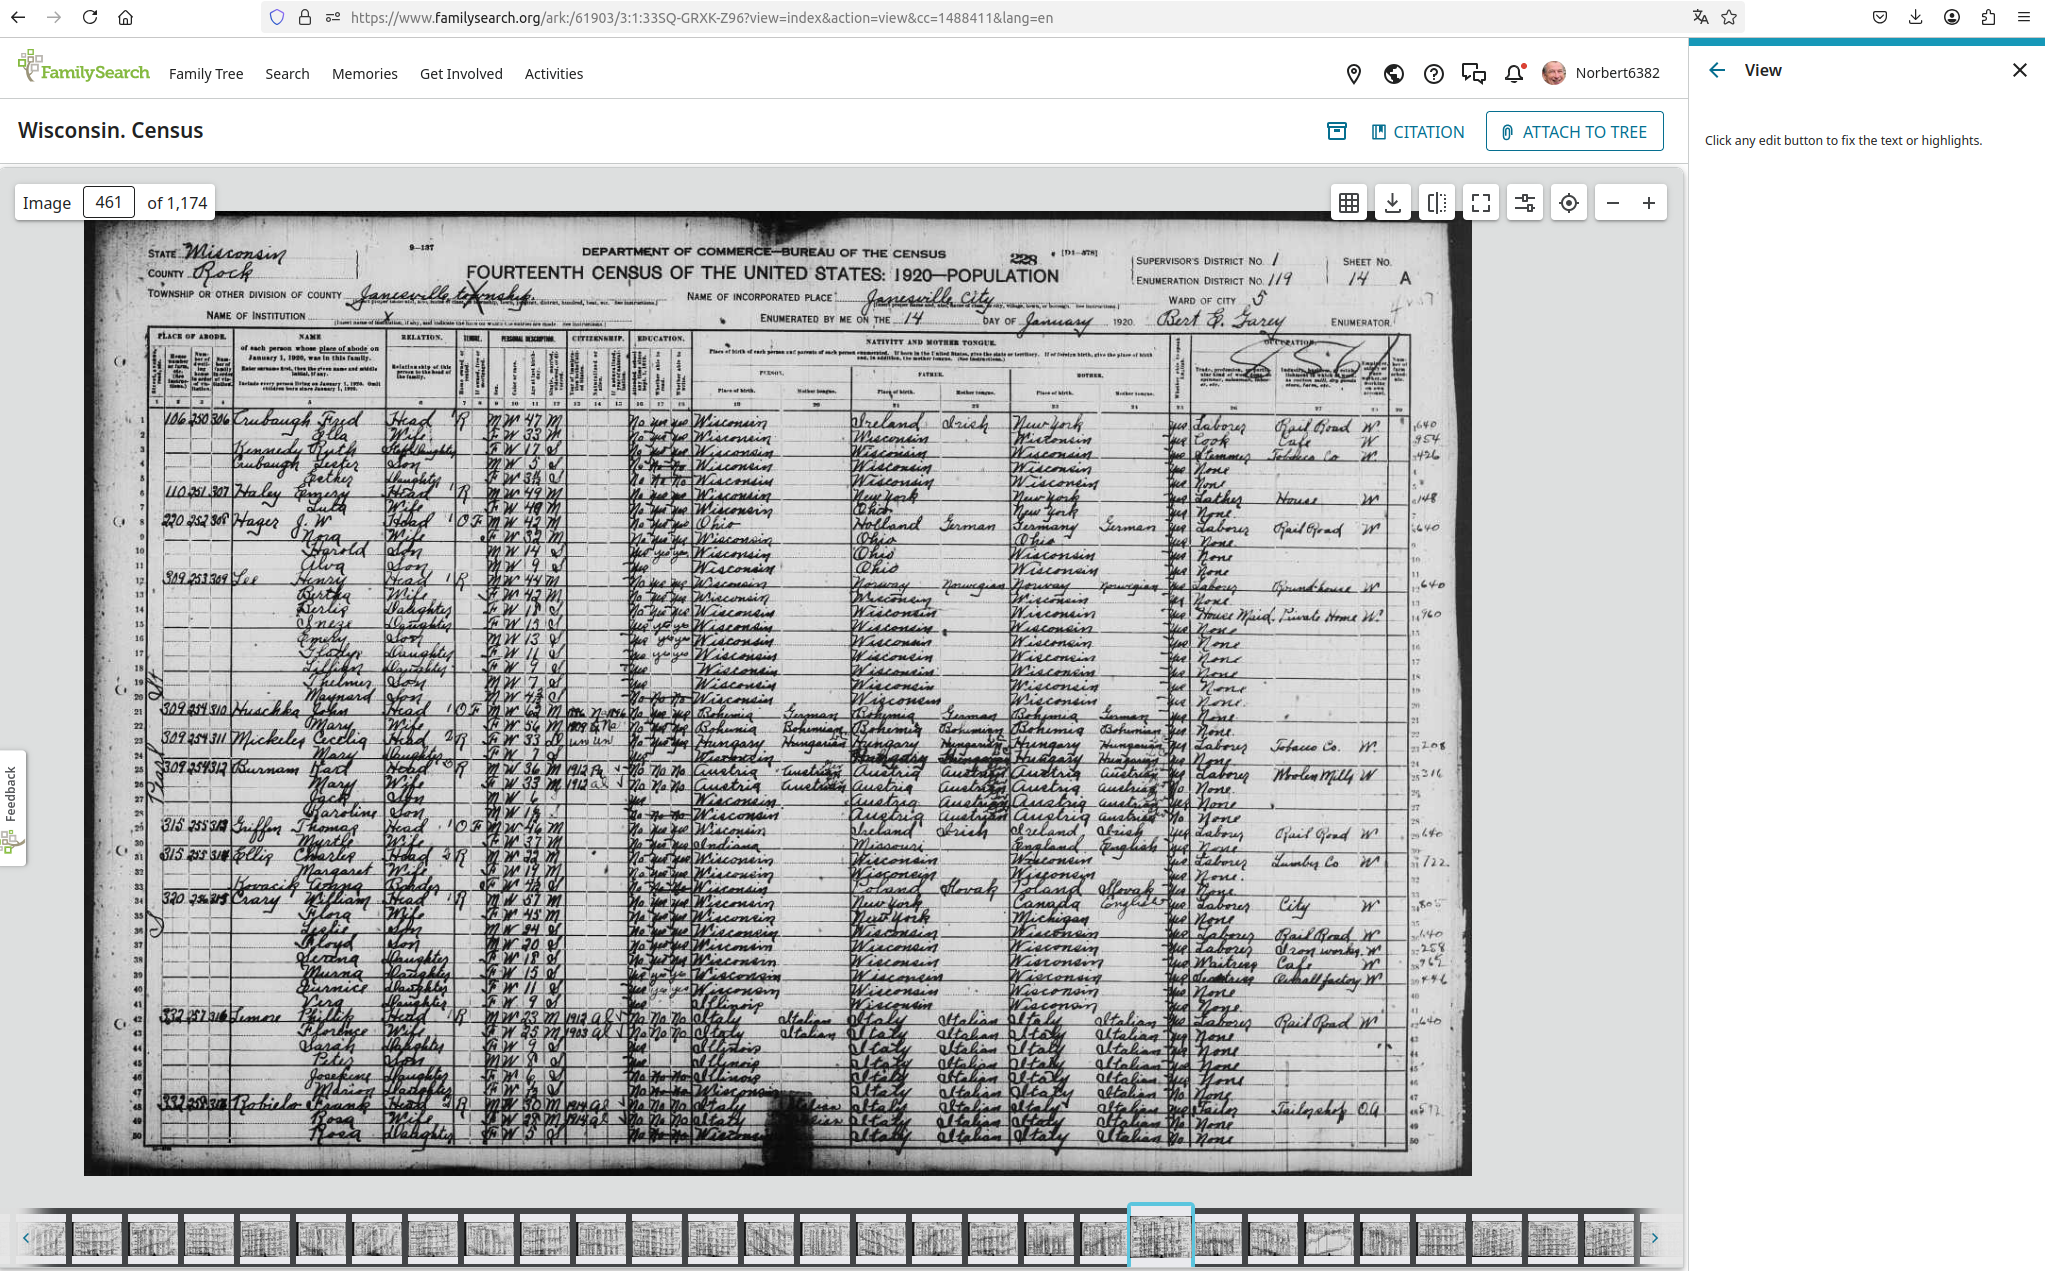This screenshot has height=1271, width=2045.
Task: Go back using the View panel arrow
Action: click(x=1717, y=70)
